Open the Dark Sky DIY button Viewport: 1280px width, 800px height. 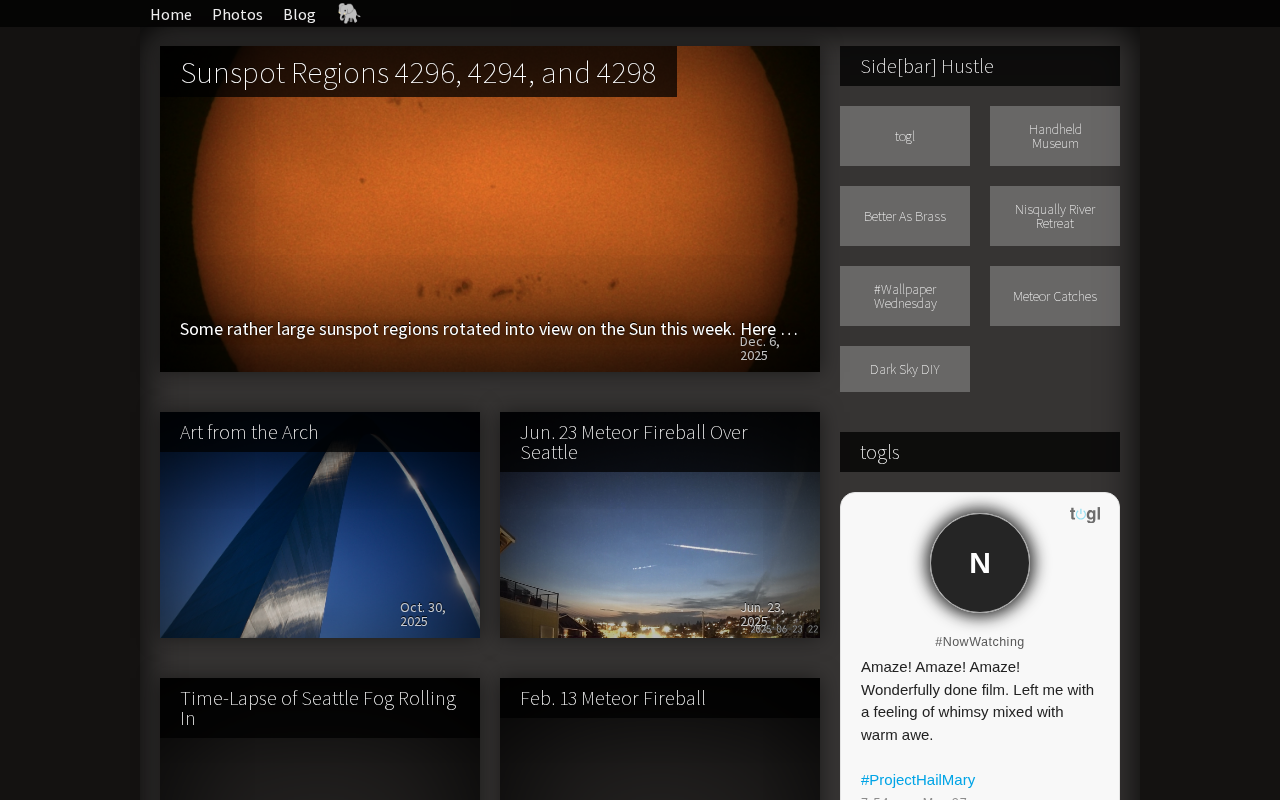click(x=905, y=369)
